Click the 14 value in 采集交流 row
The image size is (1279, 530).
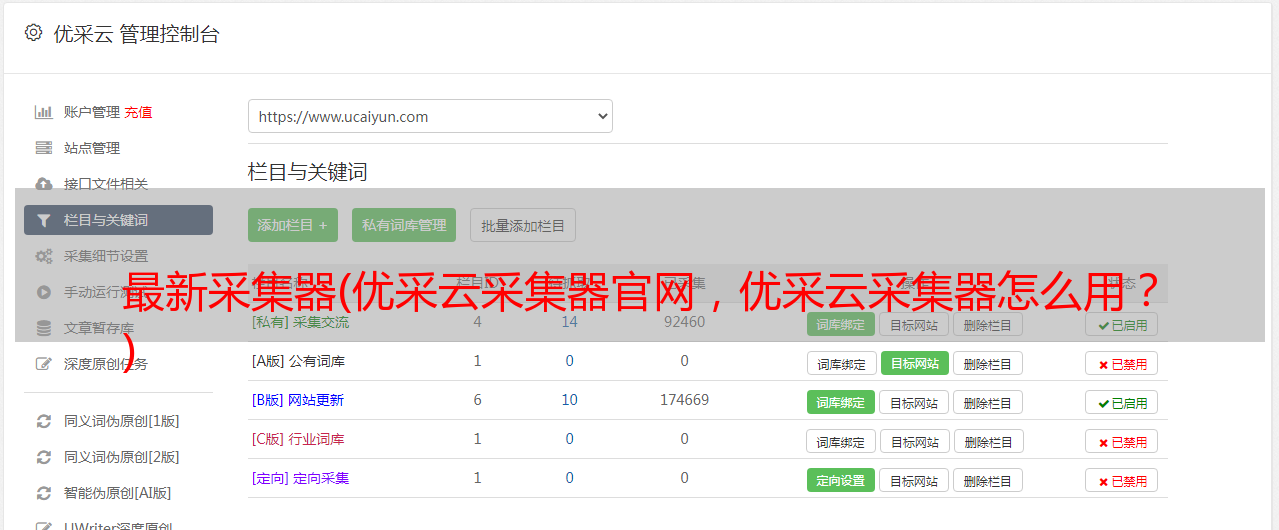tap(569, 322)
